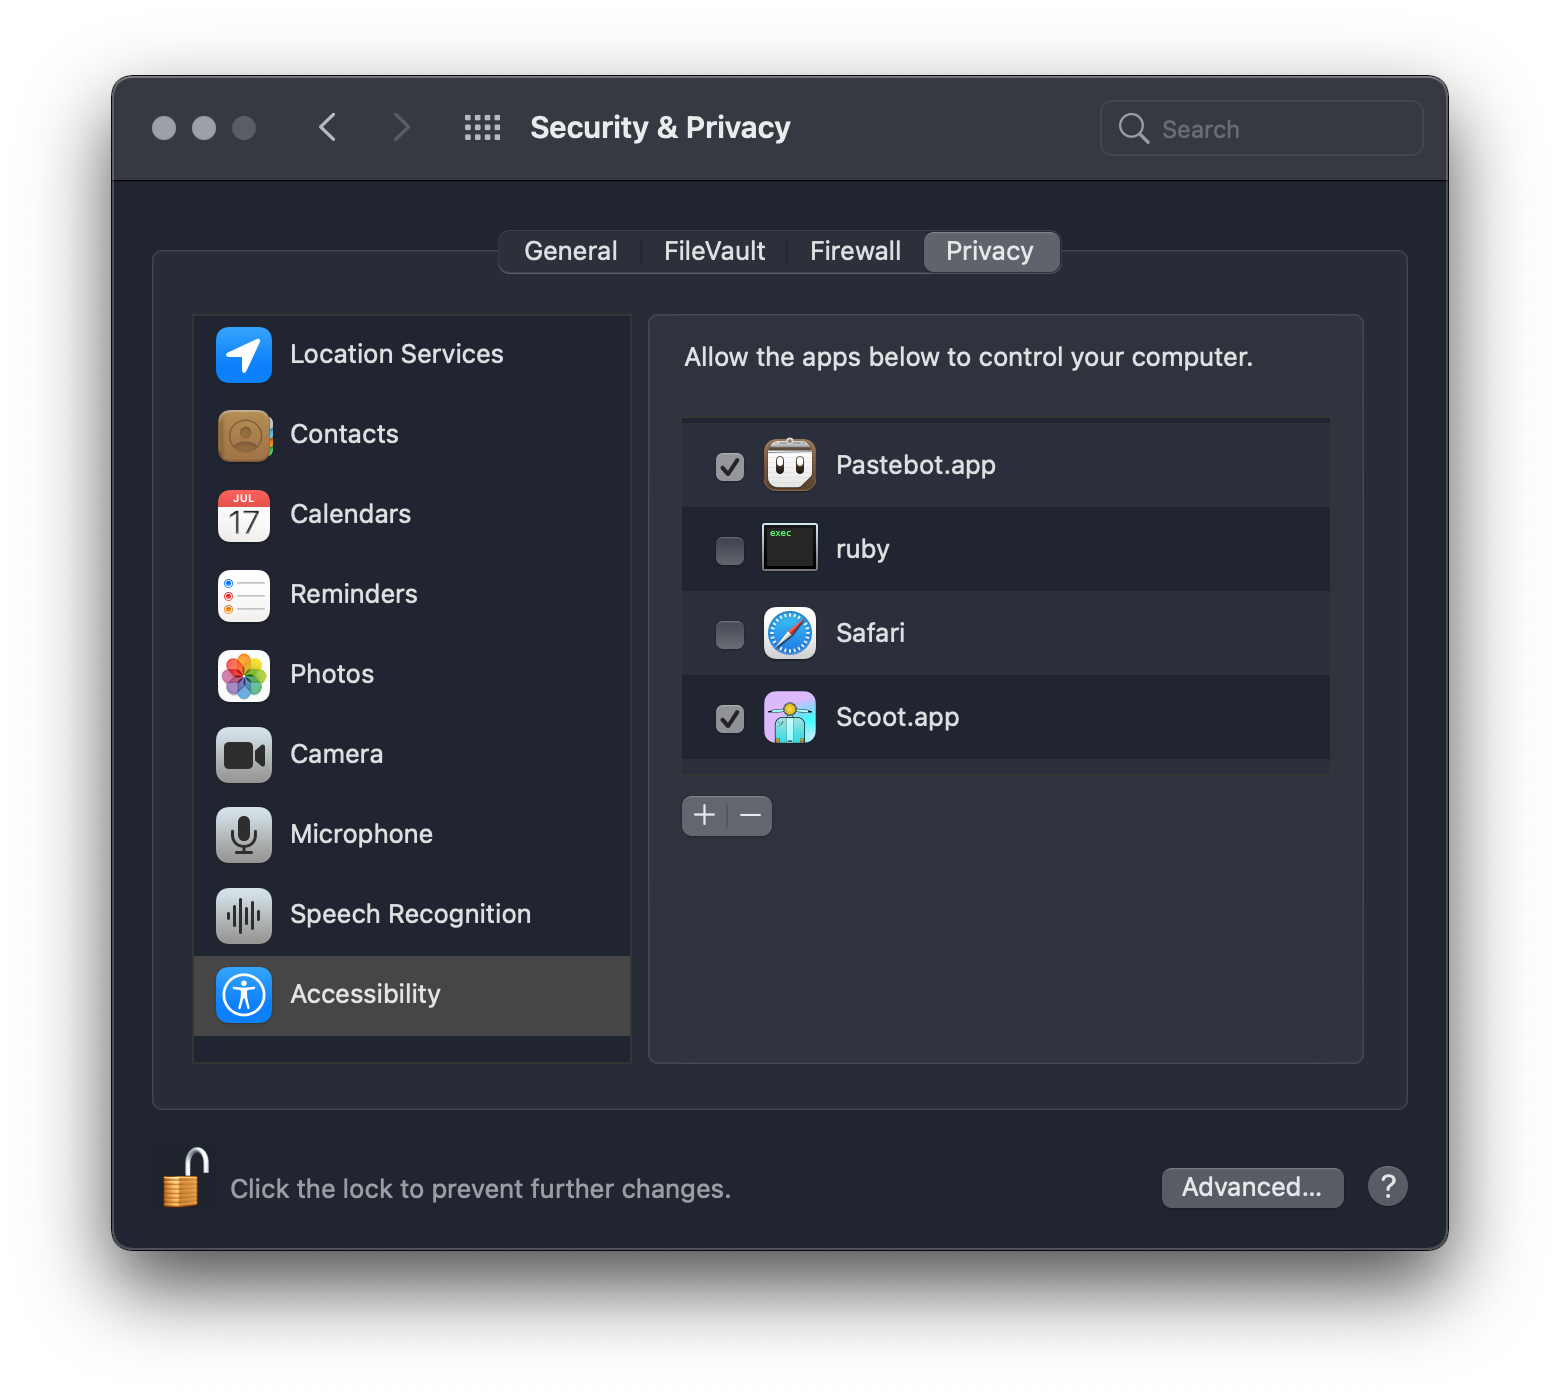Go back with the left chevron

327,128
